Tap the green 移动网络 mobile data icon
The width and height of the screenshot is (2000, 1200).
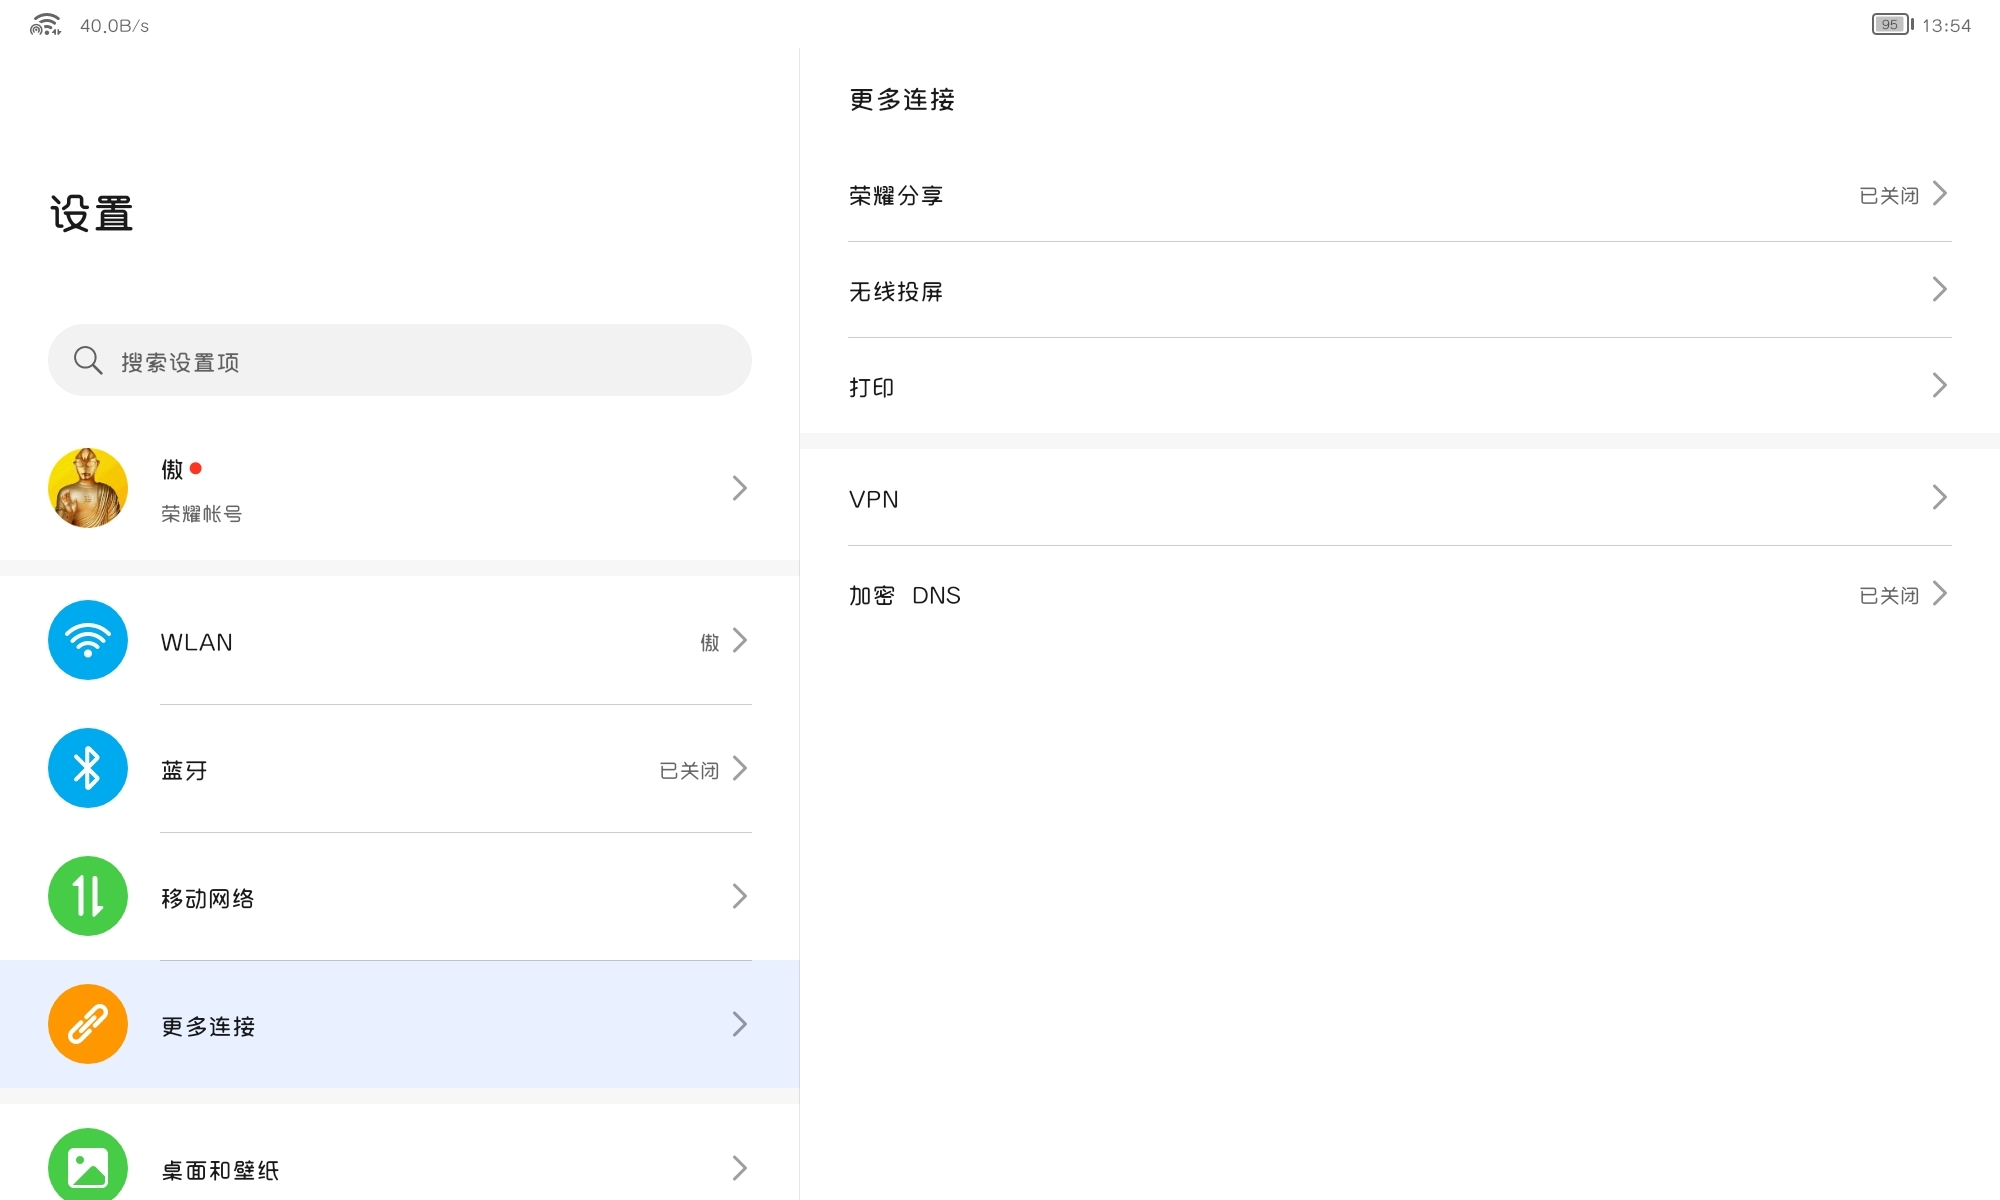(88, 896)
